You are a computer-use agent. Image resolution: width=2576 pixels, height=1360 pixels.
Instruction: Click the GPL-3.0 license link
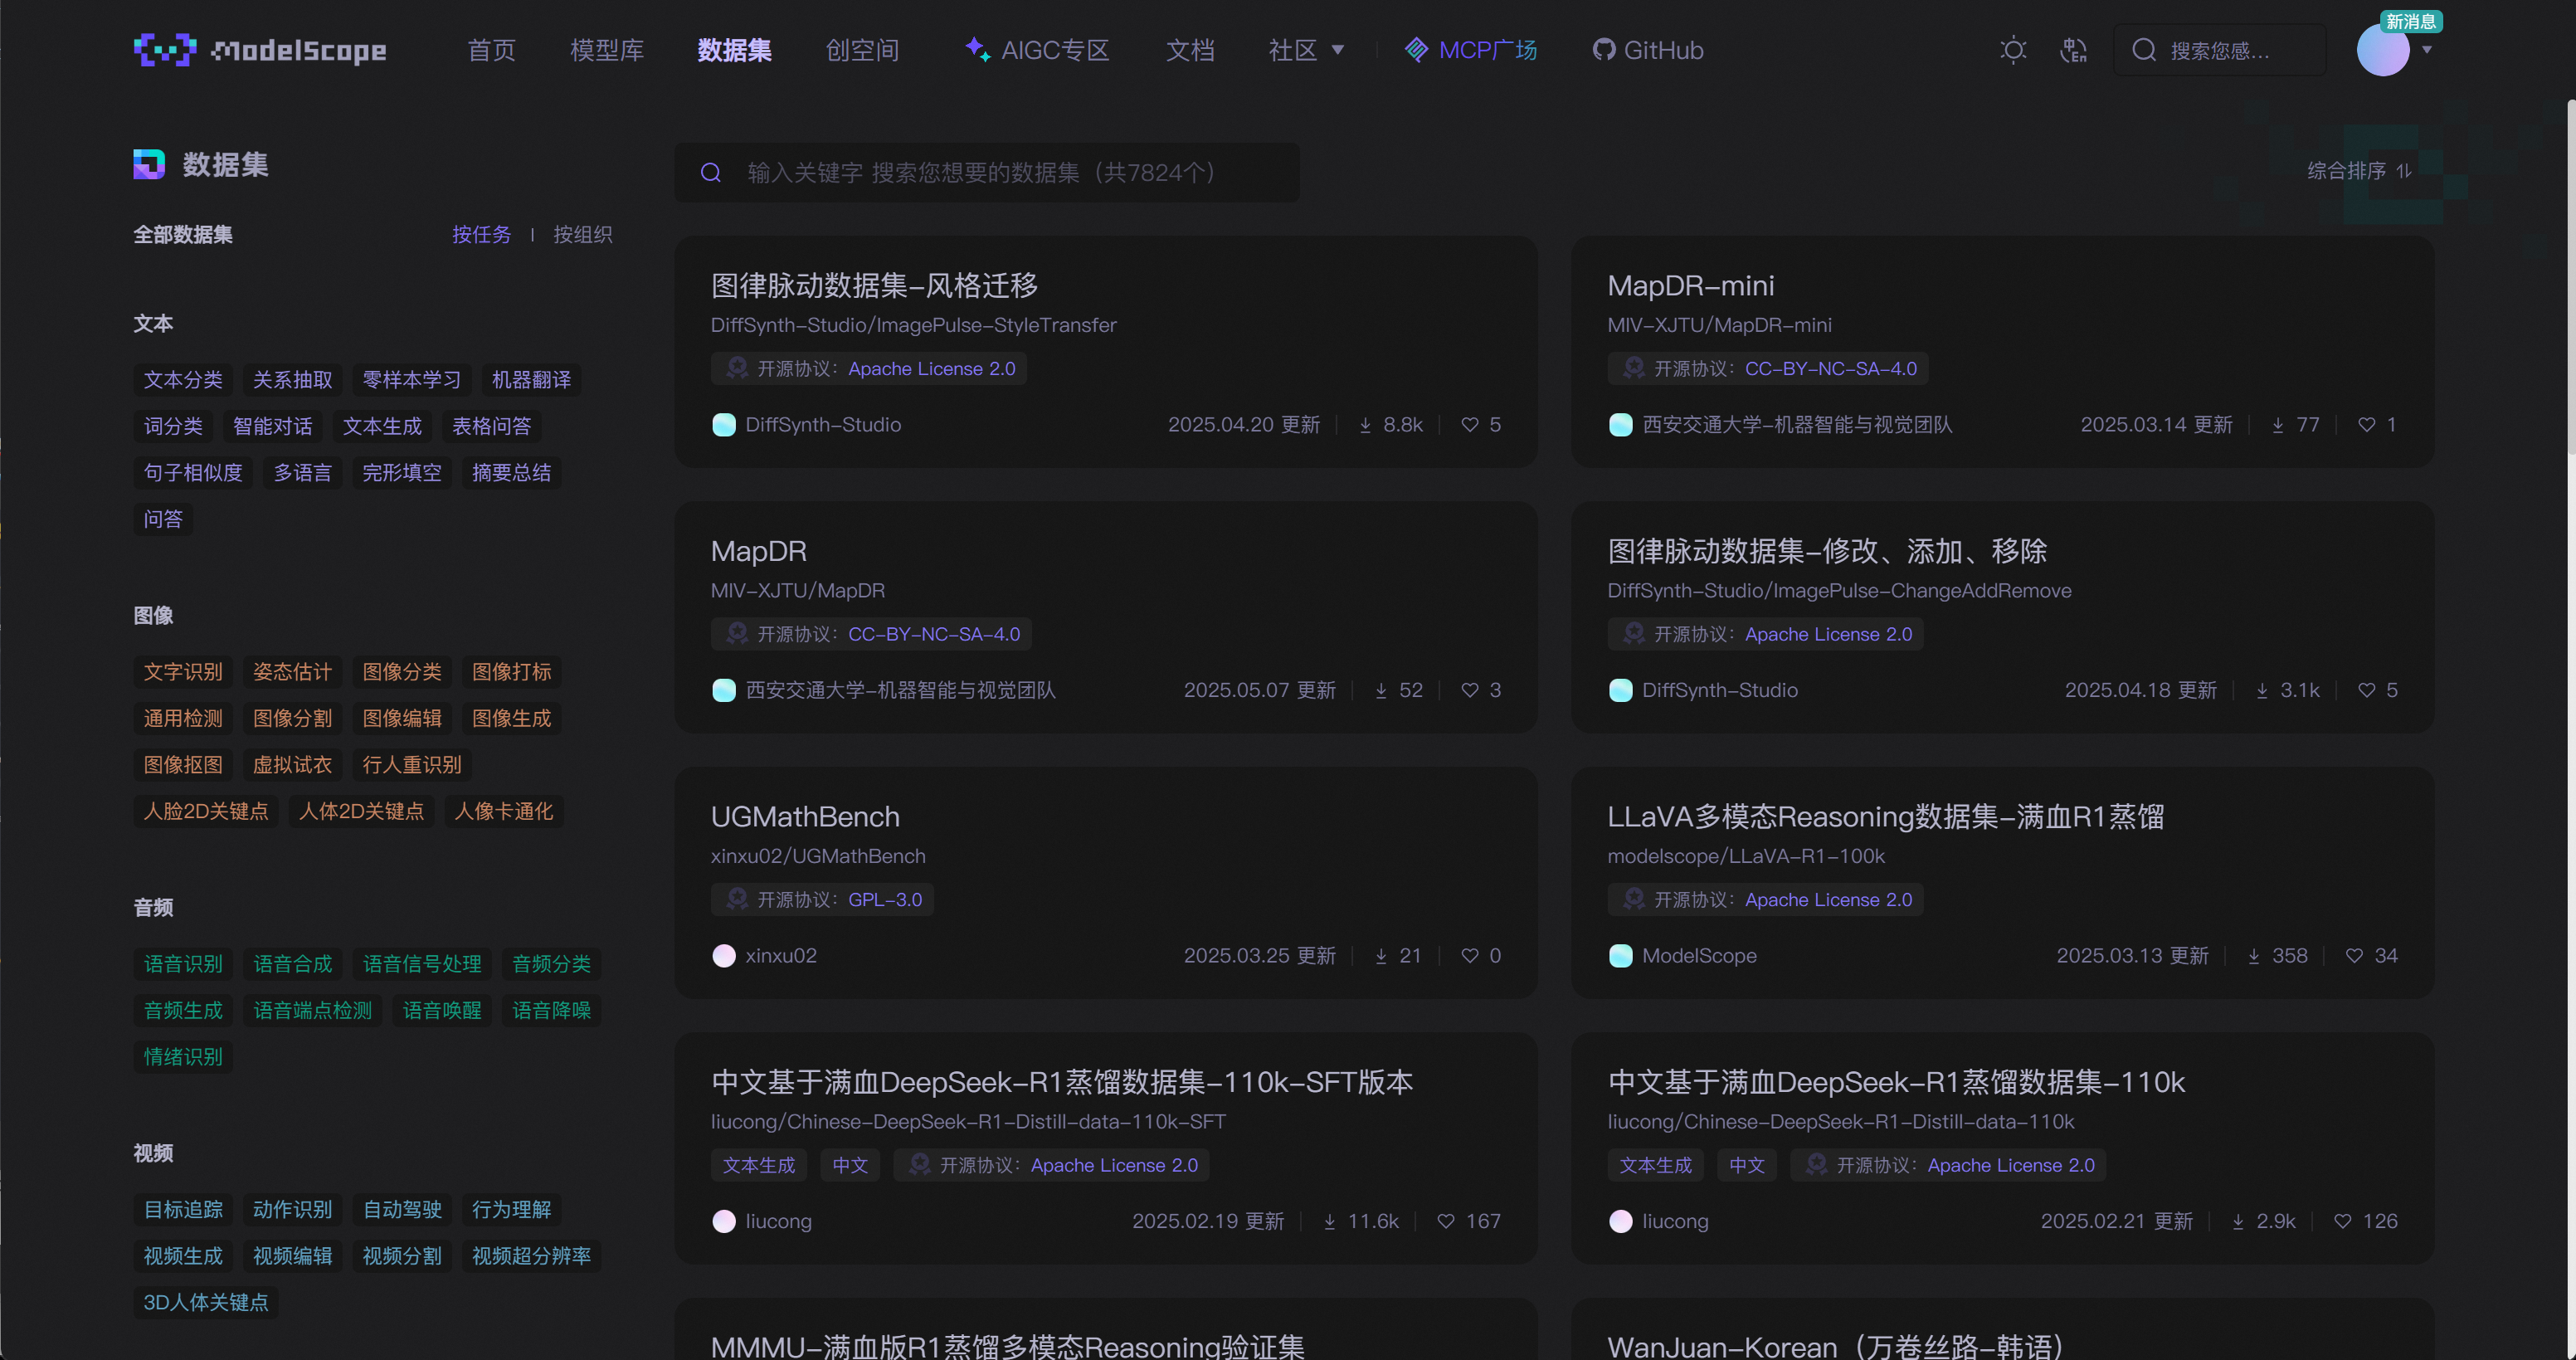(885, 900)
